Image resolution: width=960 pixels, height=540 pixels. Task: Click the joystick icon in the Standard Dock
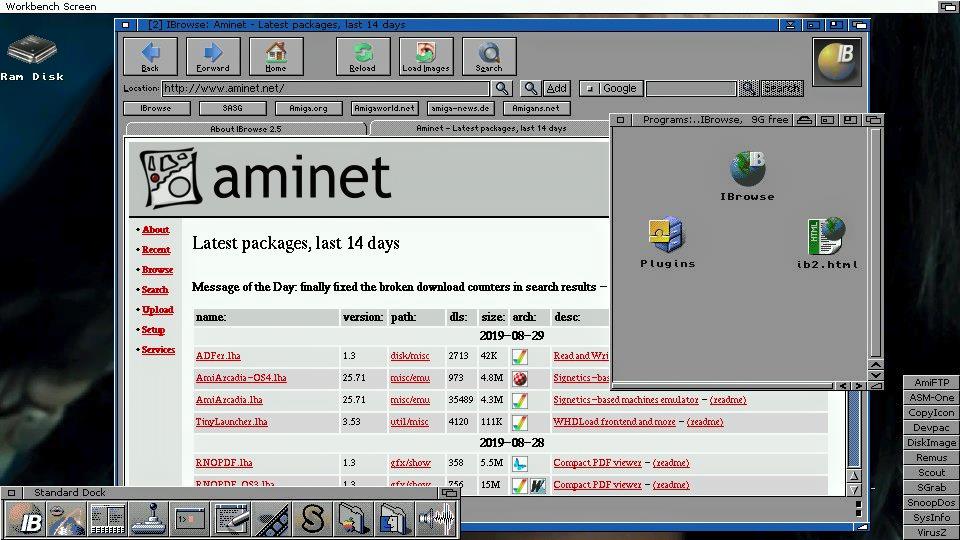[149, 519]
